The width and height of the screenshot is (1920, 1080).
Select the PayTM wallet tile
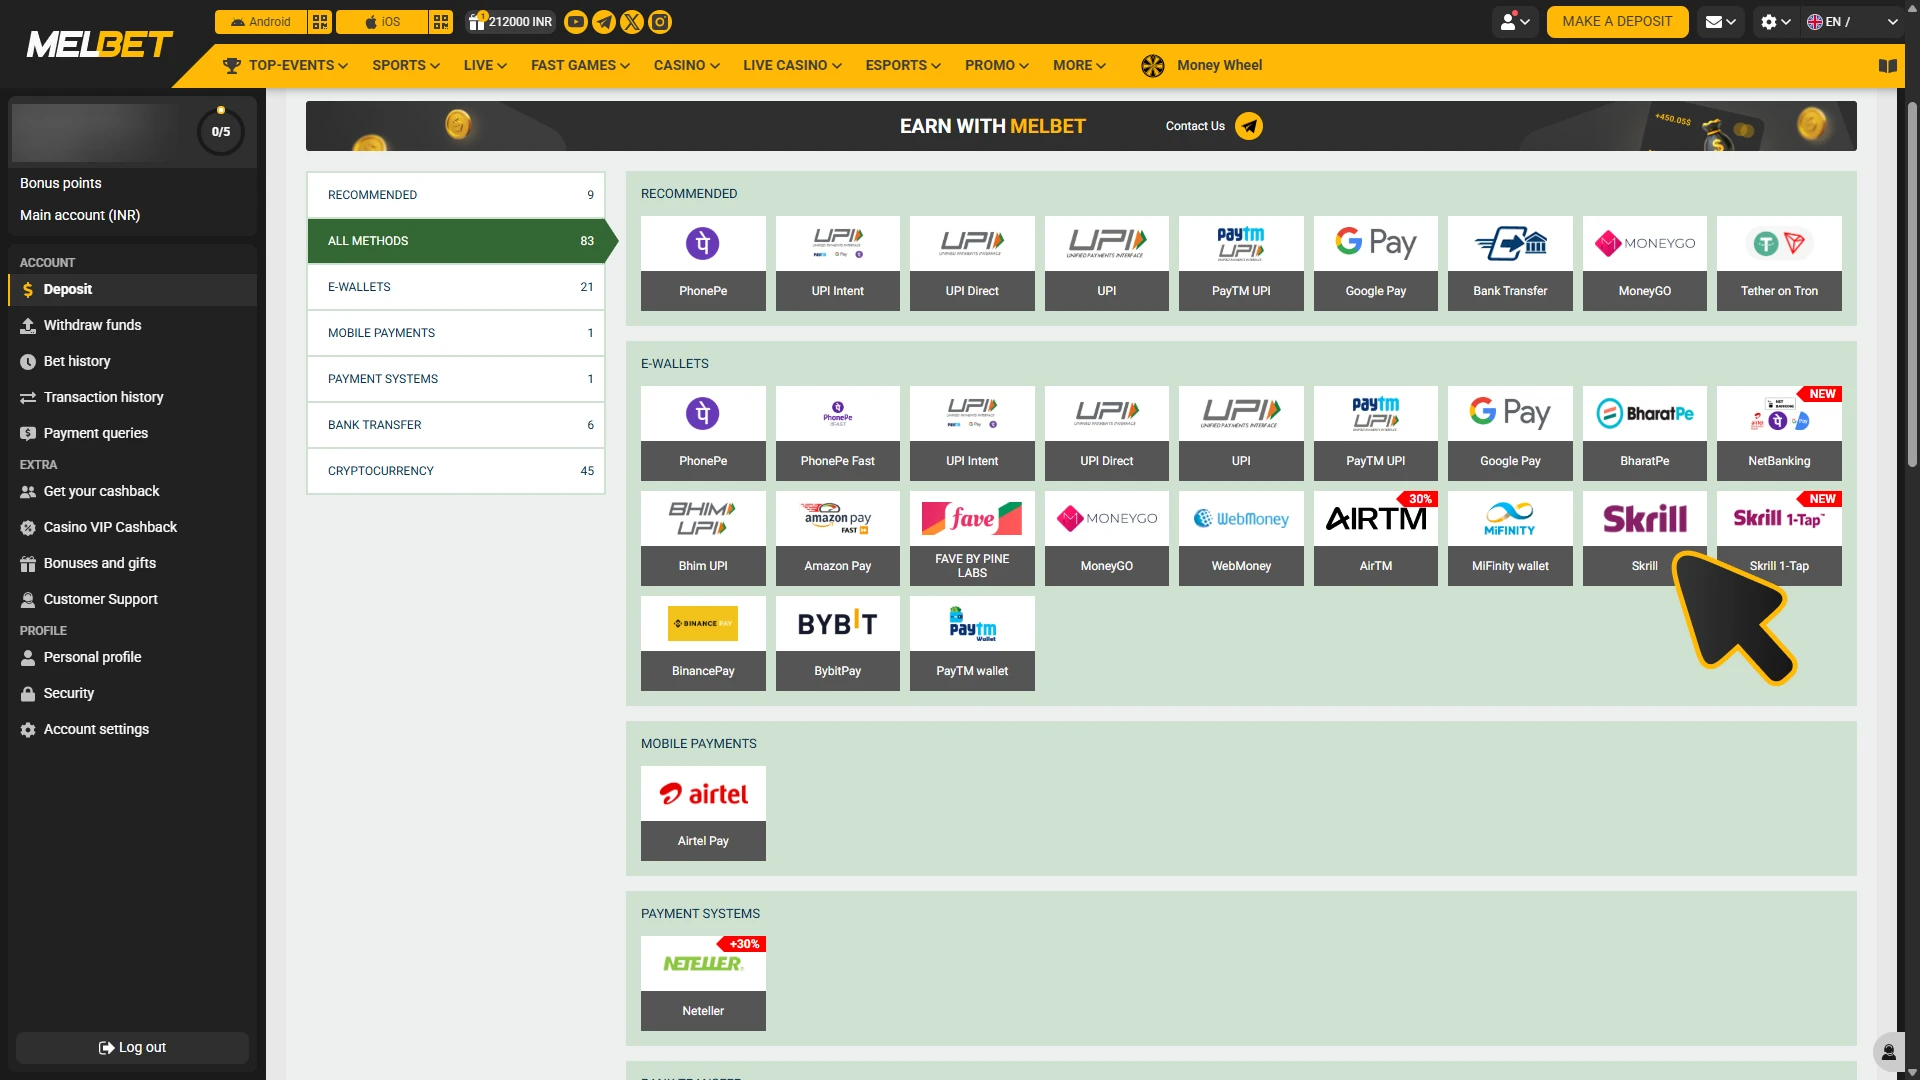[x=972, y=643]
